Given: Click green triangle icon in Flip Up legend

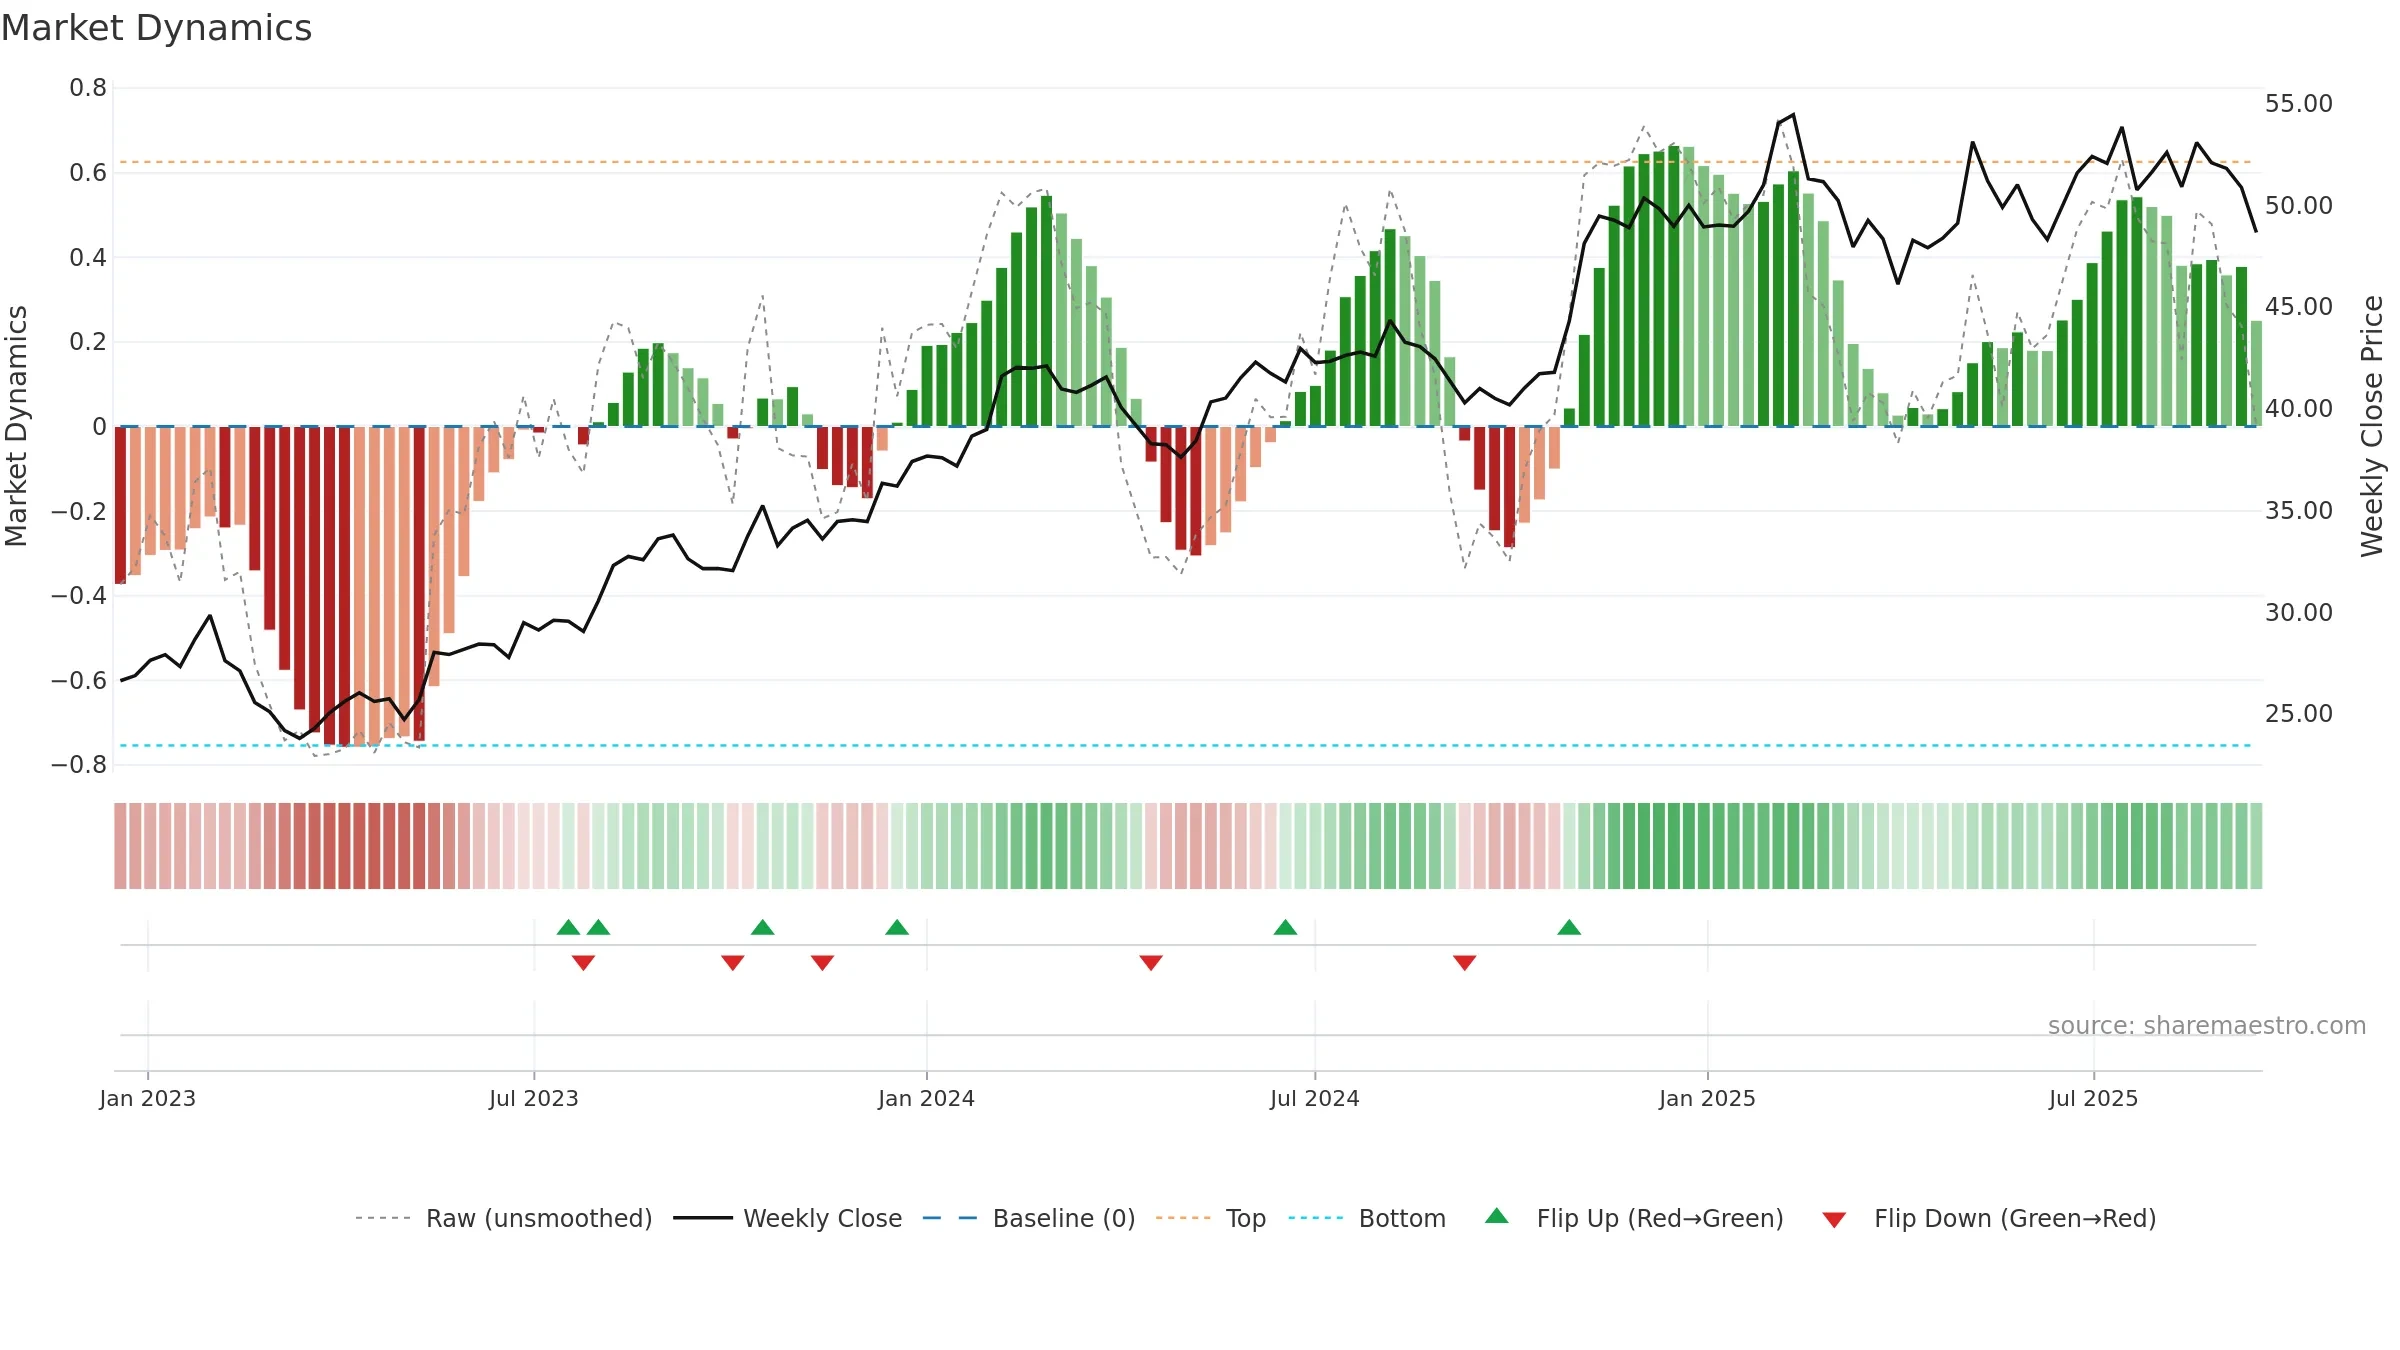Looking at the screenshot, I should coord(1497,1216).
